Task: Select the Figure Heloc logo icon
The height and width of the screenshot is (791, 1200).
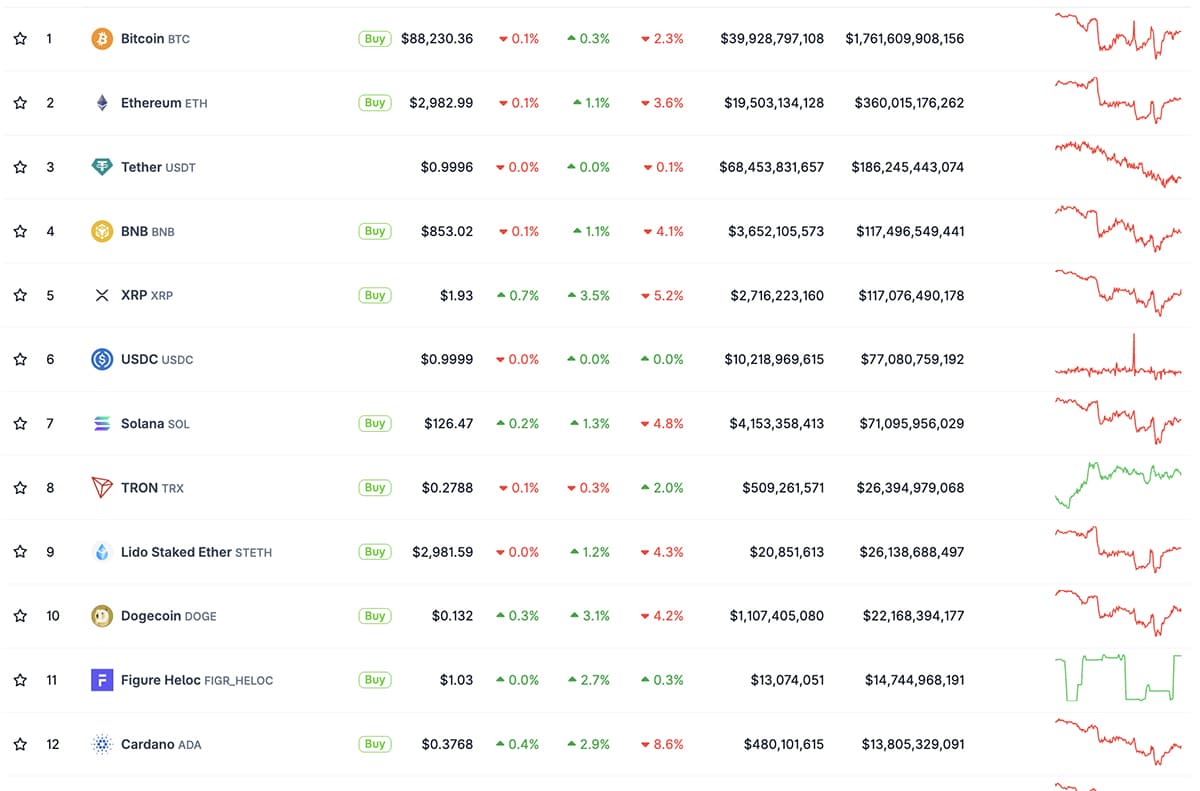Action: pos(100,679)
